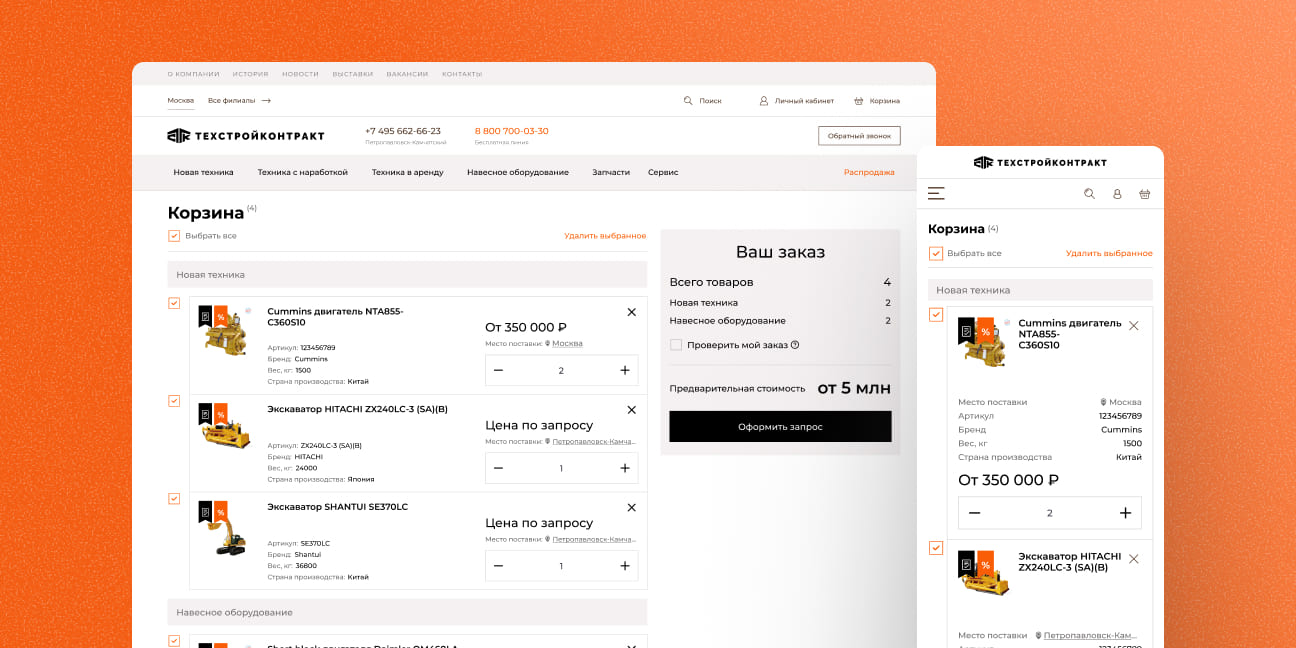Remove Экскаватор SHANTUI item with X (desktop)
The height and width of the screenshot is (648, 1296).
[631, 508]
